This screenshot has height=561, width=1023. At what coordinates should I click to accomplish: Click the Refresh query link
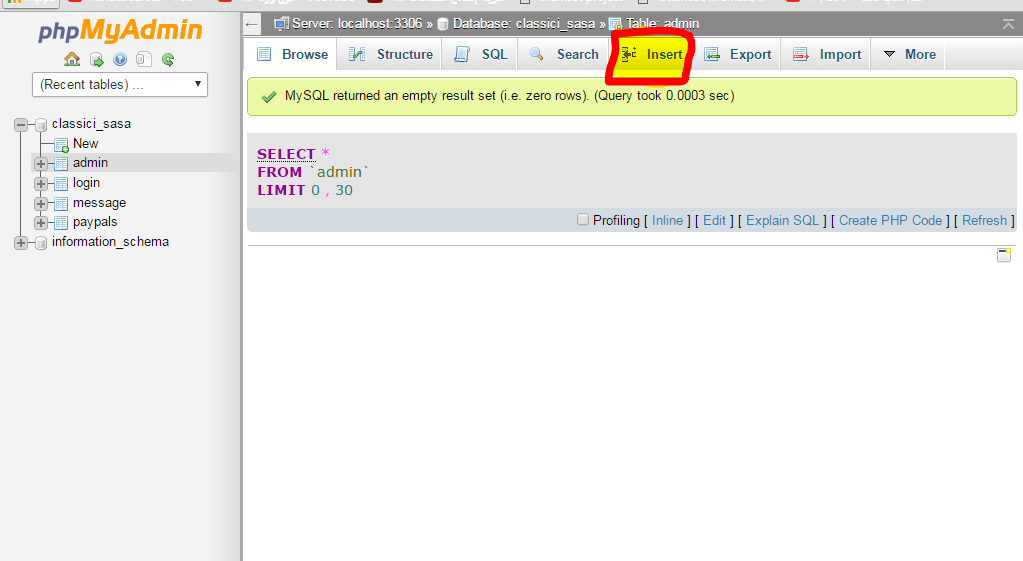pyautogui.click(x=985, y=220)
